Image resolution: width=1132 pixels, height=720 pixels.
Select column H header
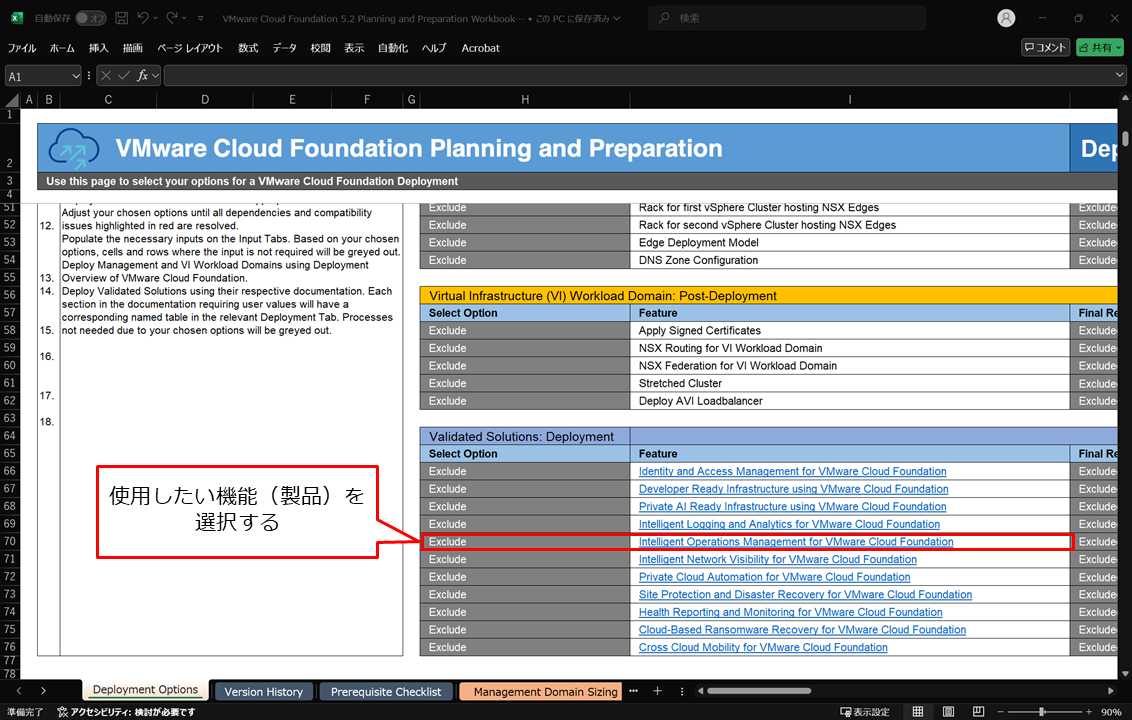click(x=525, y=100)
